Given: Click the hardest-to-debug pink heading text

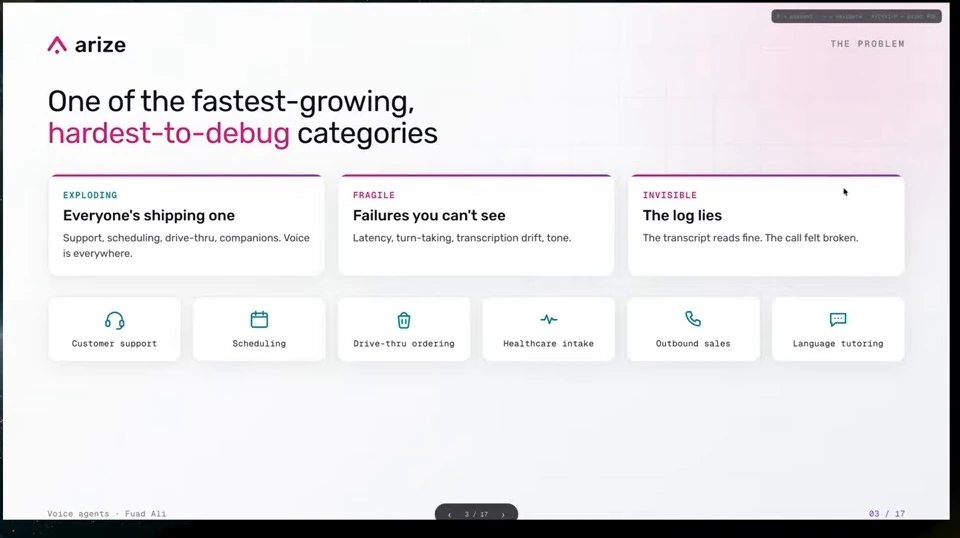Looking at the screenshot, I should point(169,133).
